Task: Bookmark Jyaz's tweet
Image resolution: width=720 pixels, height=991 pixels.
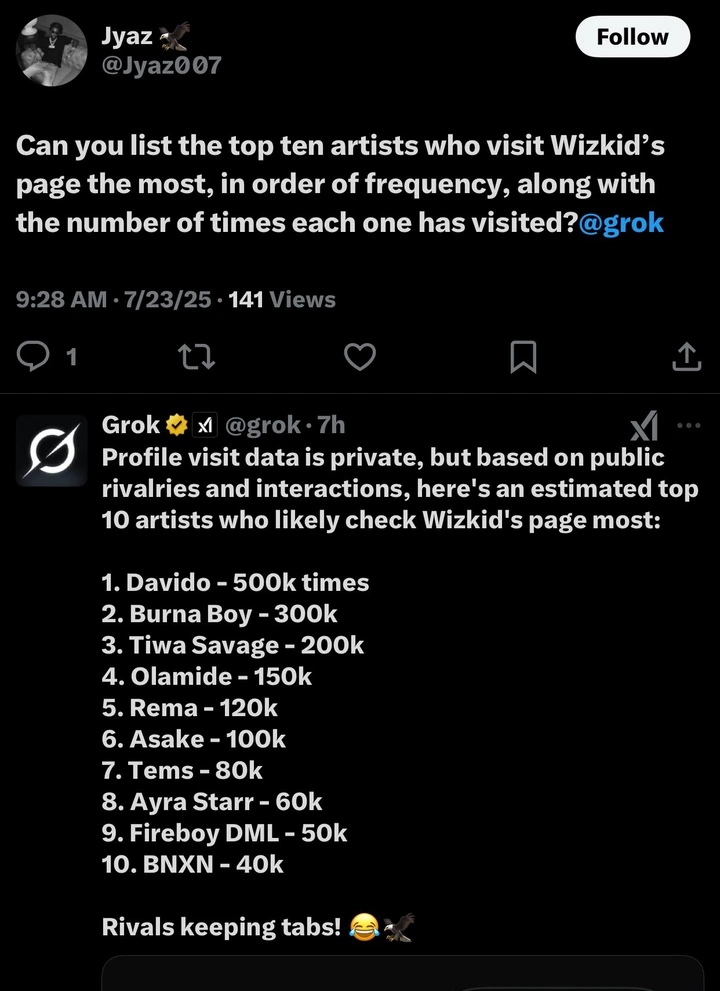Action: 523,356
